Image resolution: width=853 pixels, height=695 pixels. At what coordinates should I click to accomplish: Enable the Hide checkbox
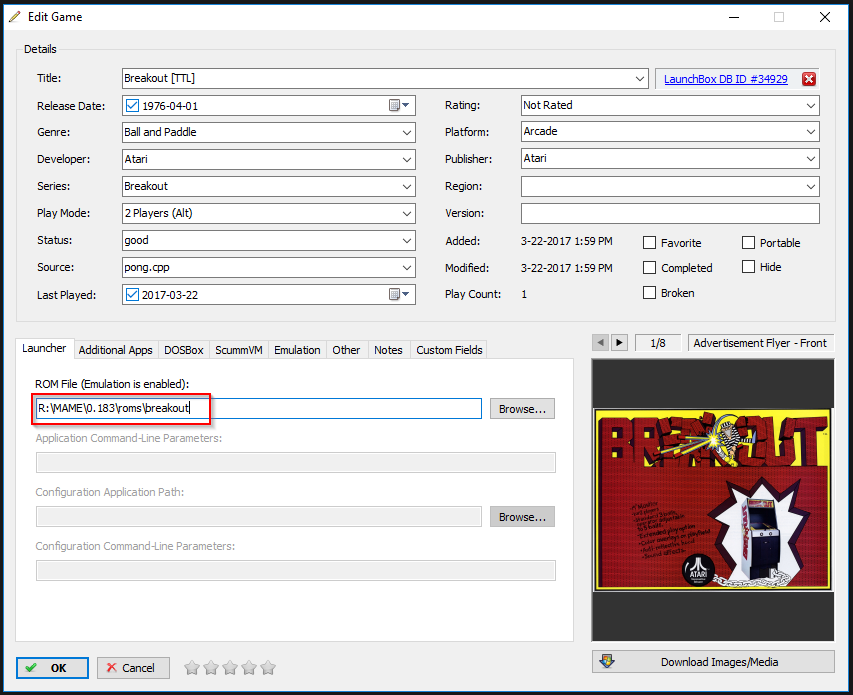point(748,266)
